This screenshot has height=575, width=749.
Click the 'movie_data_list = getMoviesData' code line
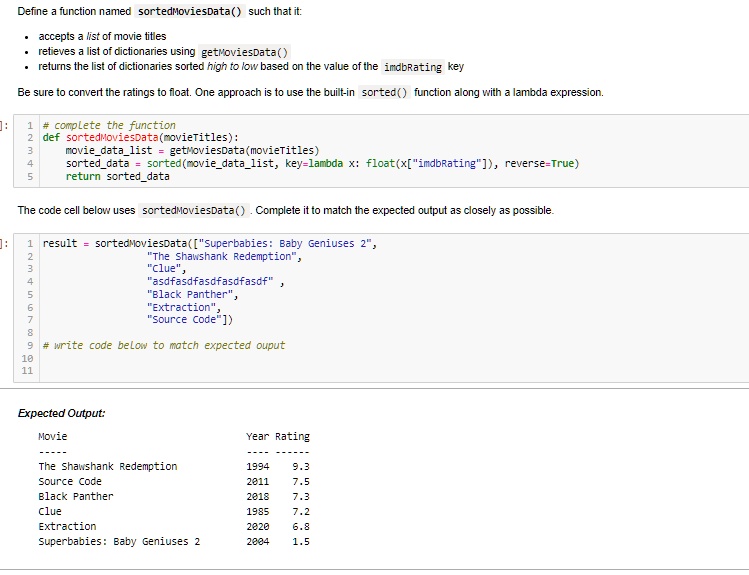tap(192, 150)
